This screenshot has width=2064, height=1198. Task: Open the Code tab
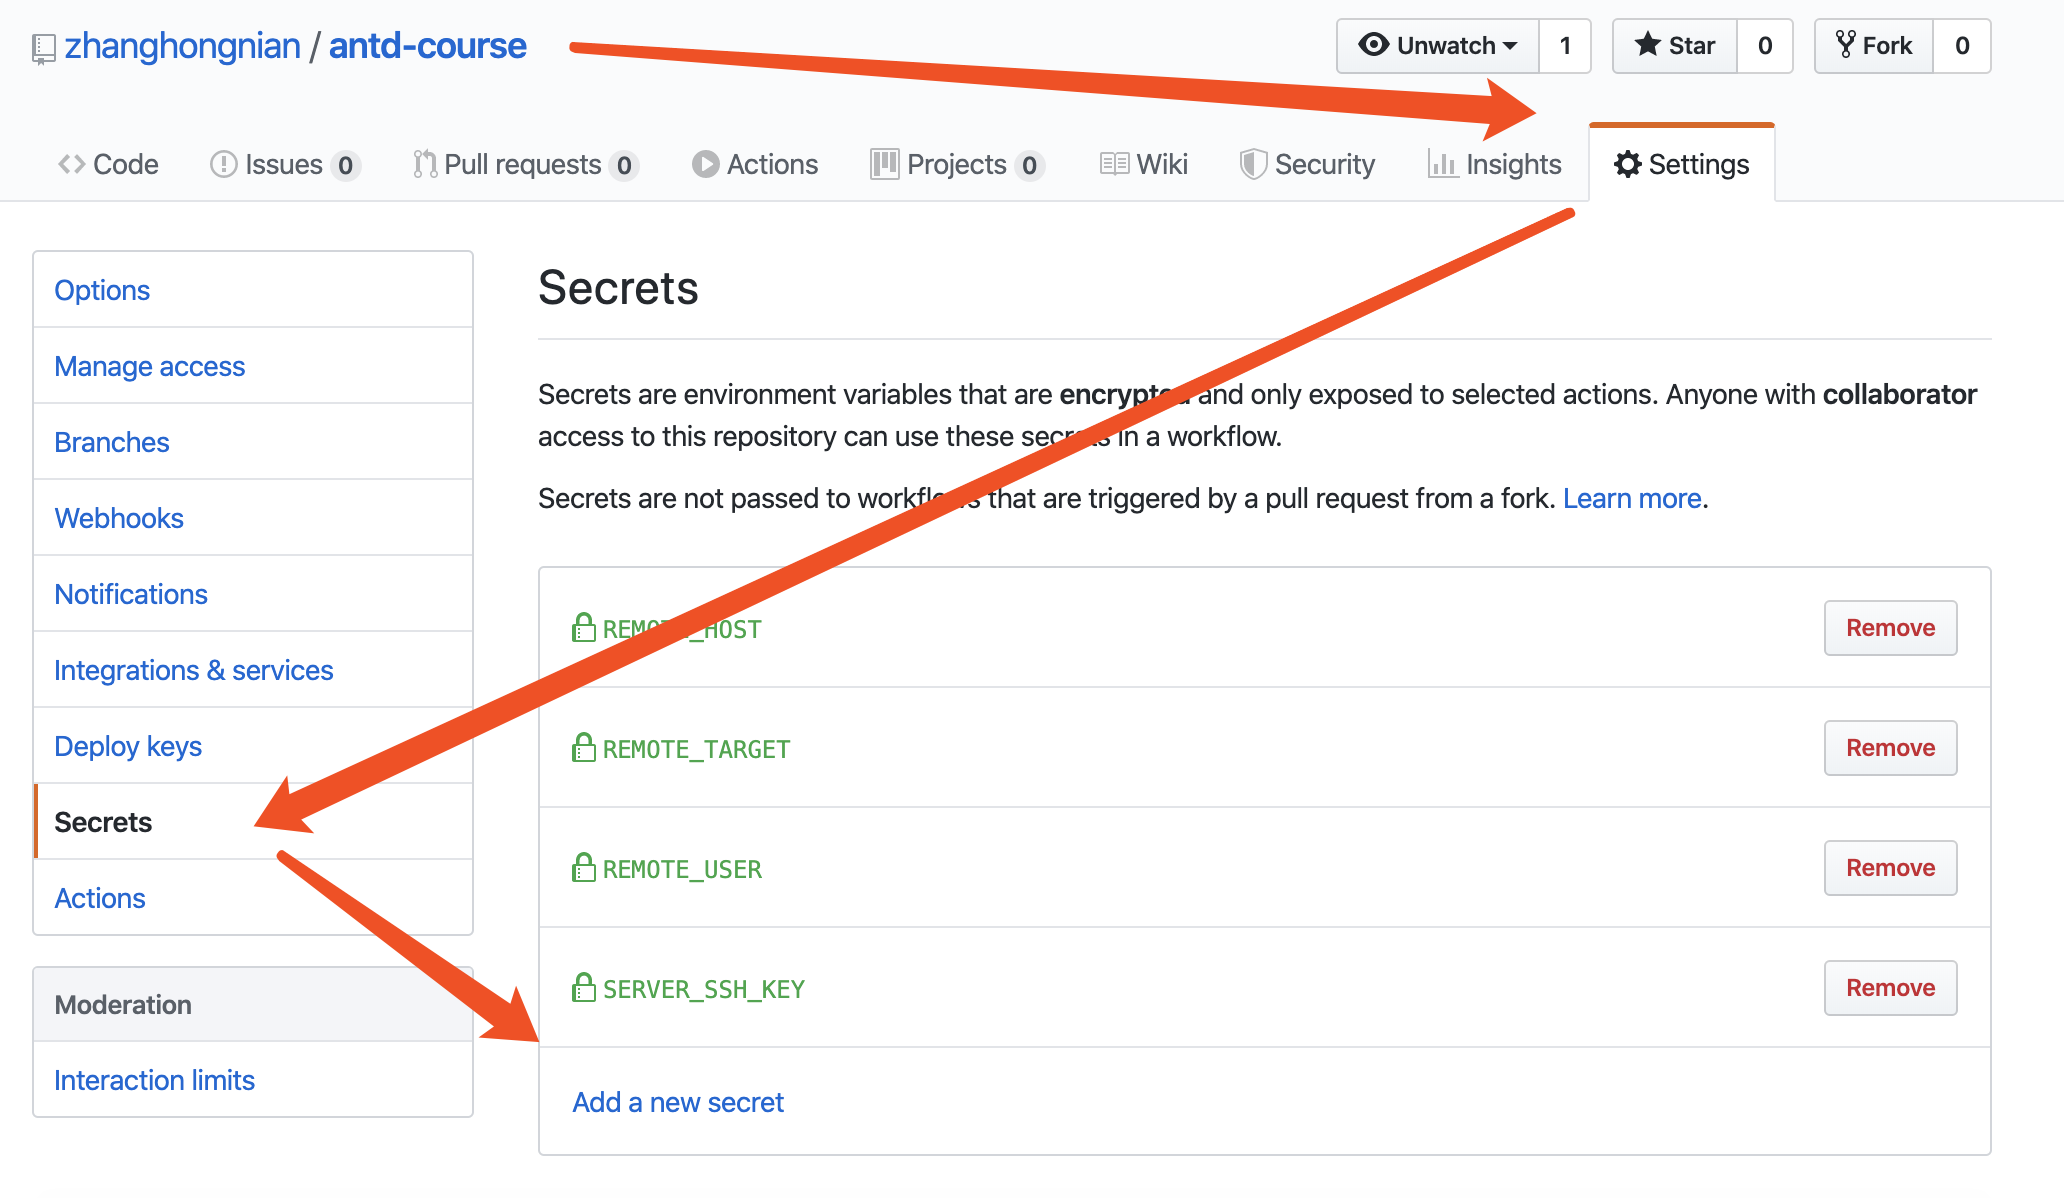pos(108,164)
